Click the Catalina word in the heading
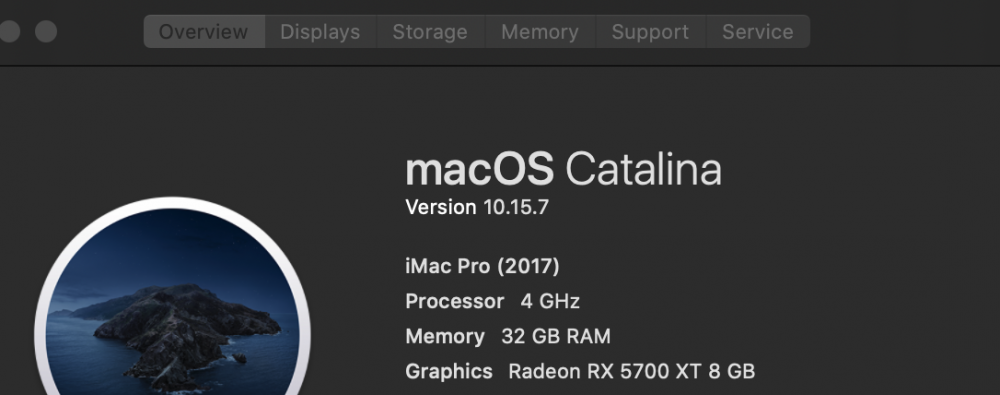The width and height of the screenshot is (1000, 395). 643,170
